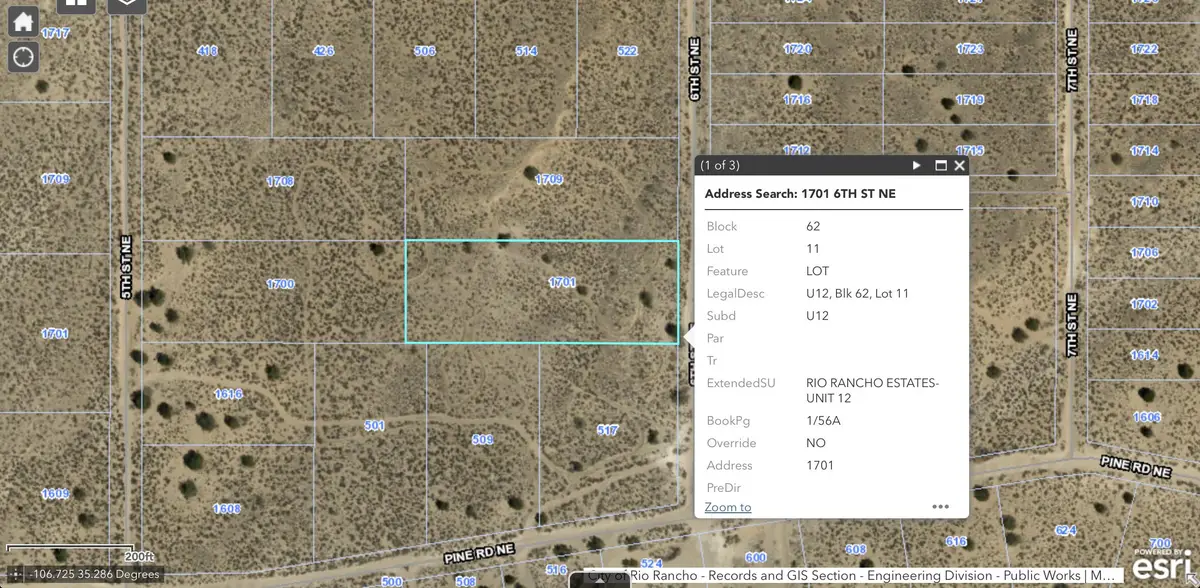Click parcel label 1717
1200x588 pixels.
click(x=56, y=34)
